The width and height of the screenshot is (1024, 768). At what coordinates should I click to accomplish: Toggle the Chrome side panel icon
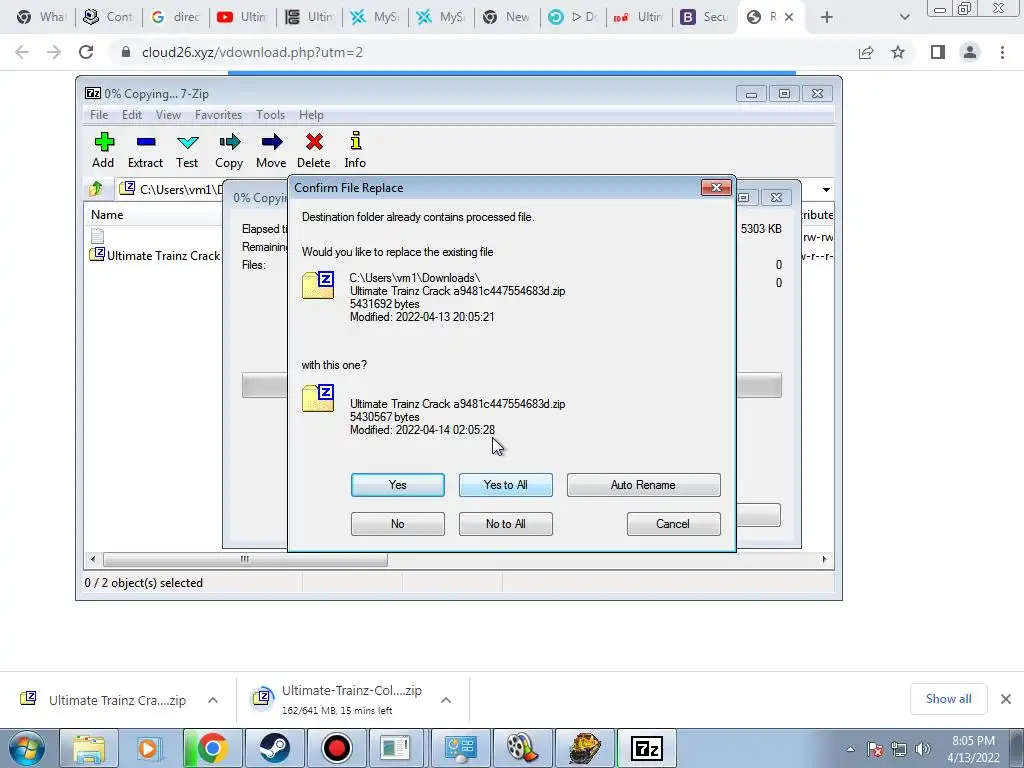(x=938, y=52)
